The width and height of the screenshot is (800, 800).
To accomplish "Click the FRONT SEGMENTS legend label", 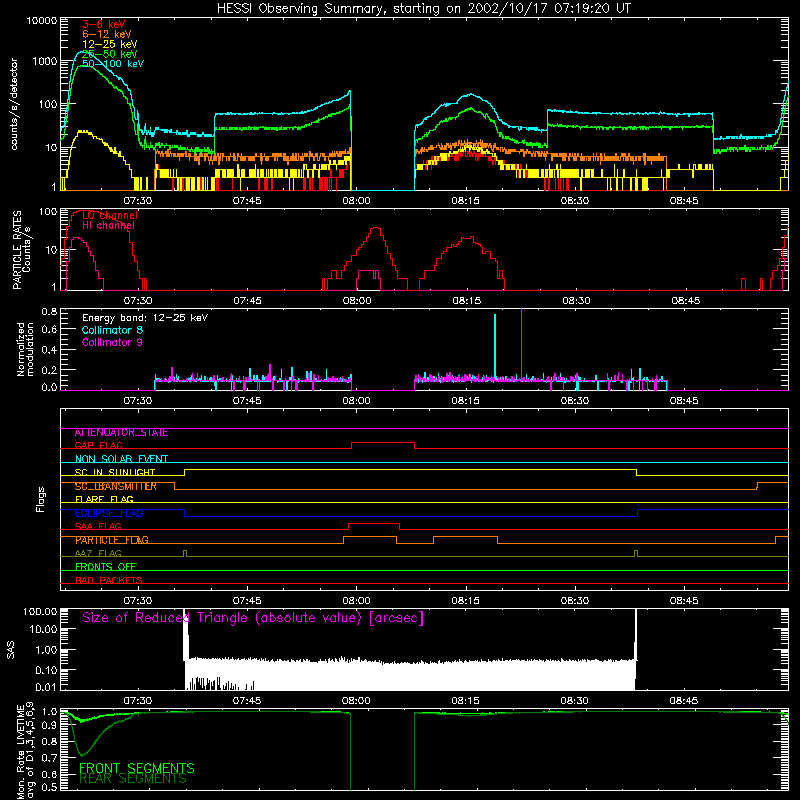I will tap(137, 768).
